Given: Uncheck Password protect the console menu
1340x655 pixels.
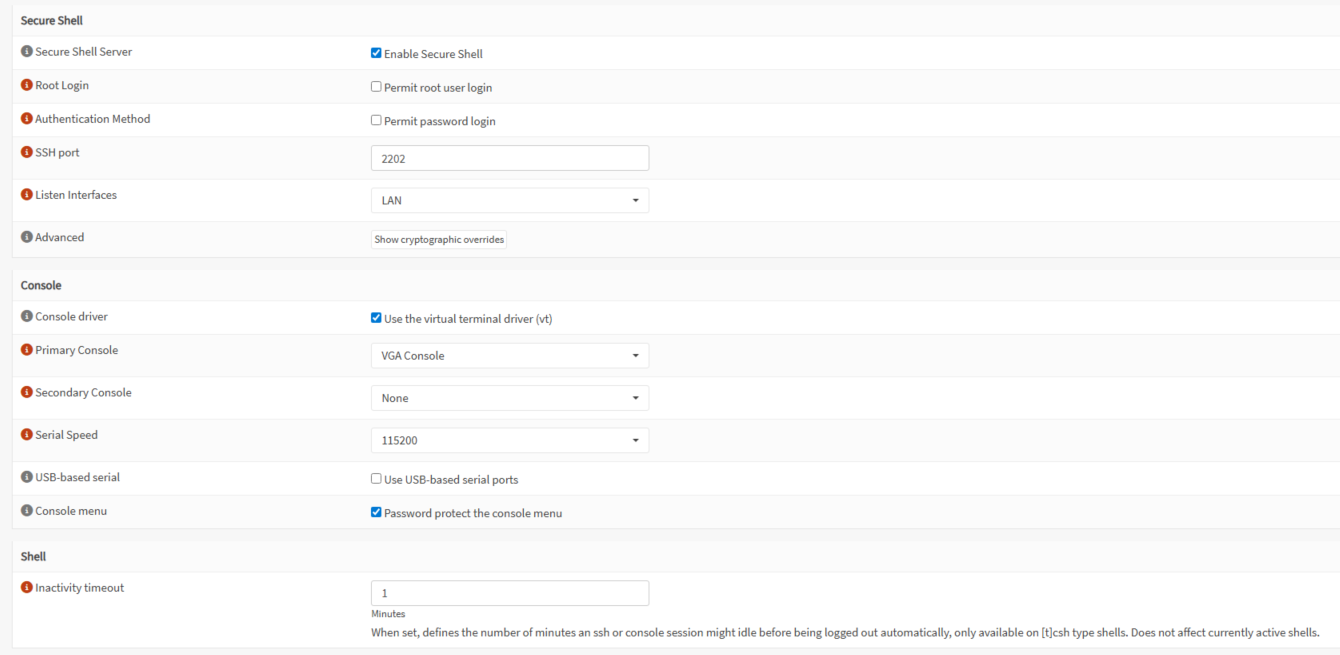Looking at the screenshot, I should [376, 512].
